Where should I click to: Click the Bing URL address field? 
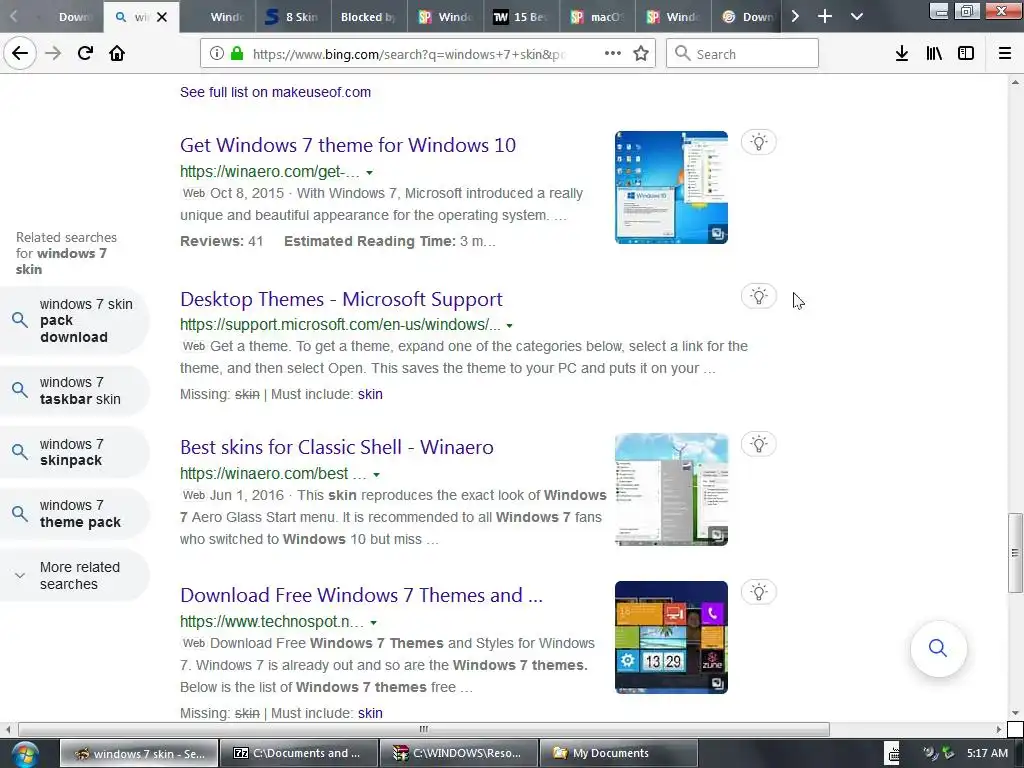(x=408, y=54)
